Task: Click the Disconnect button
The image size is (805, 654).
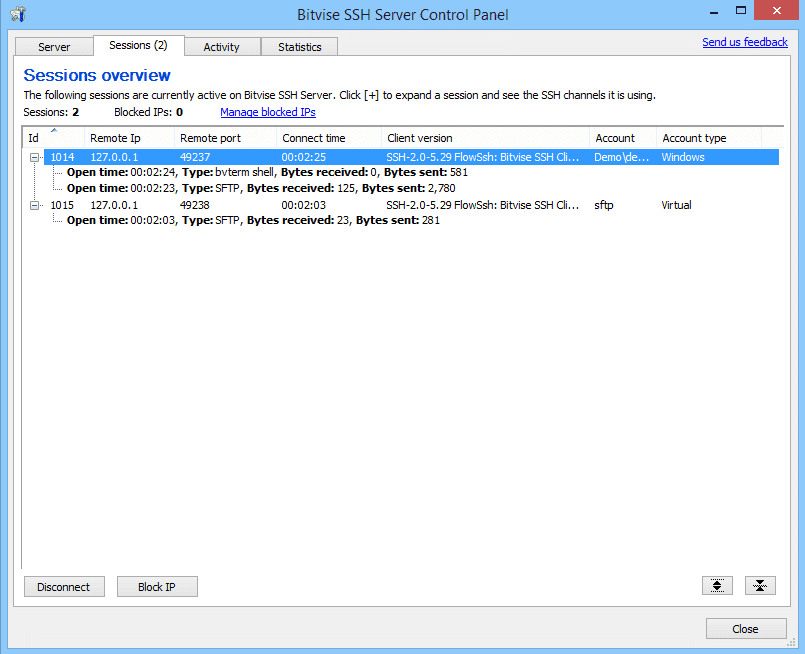Action: coord(64,587)
